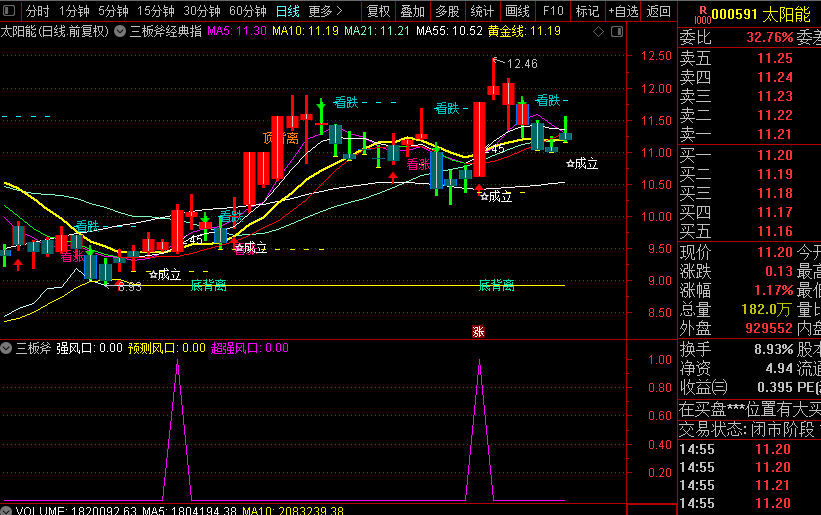Viewport: 821px width, 515px height.
Task: Toggle the 画线 drawing tool
Action: pos(517,12)
